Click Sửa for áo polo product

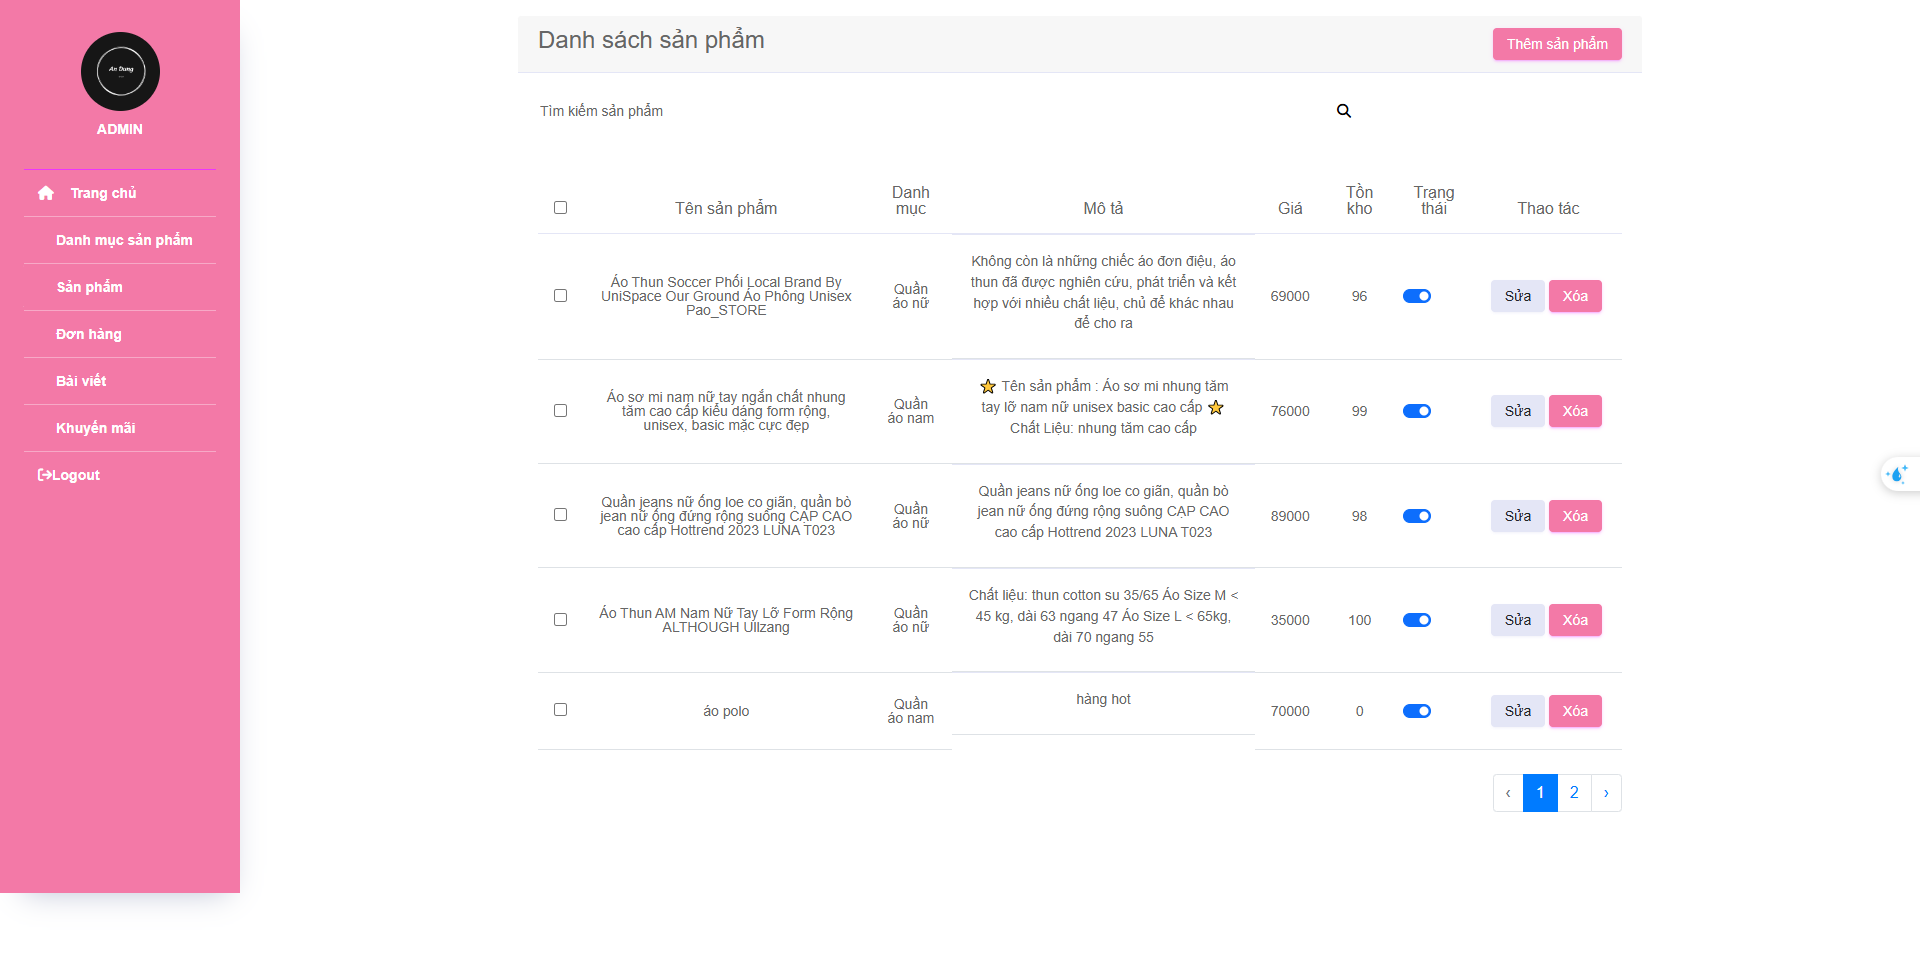1518,711
